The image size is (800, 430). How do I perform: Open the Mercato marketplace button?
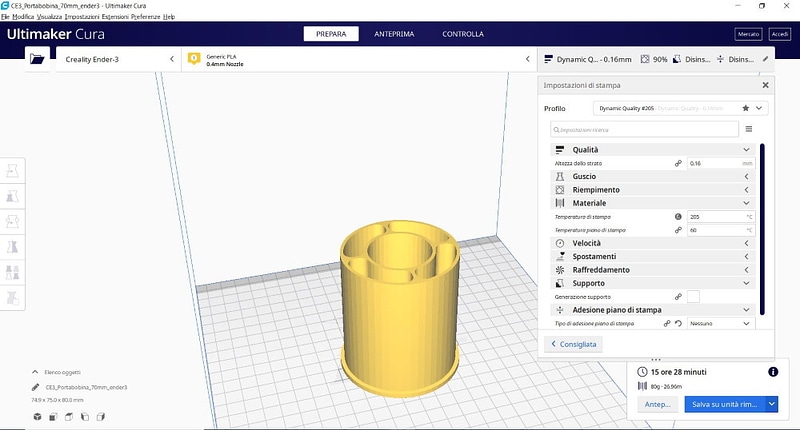[x=748, y=34]
